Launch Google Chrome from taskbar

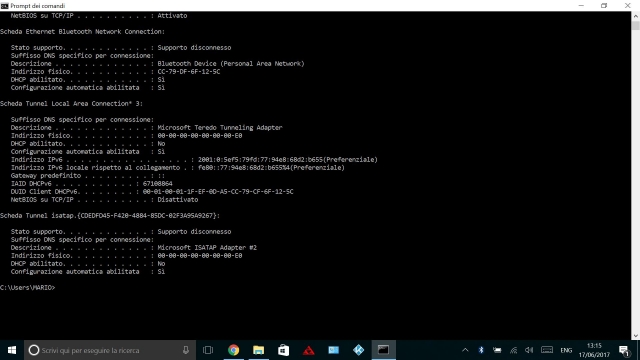pos(233,350)
